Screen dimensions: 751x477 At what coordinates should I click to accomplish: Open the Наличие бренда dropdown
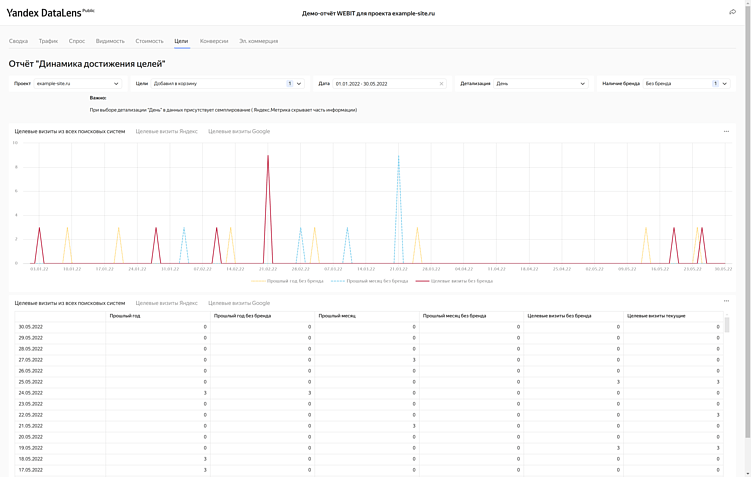pos(725,84)
